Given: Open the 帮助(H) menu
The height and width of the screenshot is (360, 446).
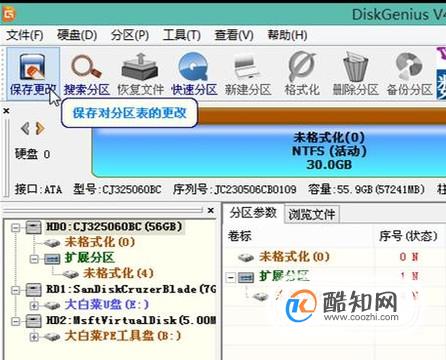Looking at the screenshot, I should click(287, 35).
